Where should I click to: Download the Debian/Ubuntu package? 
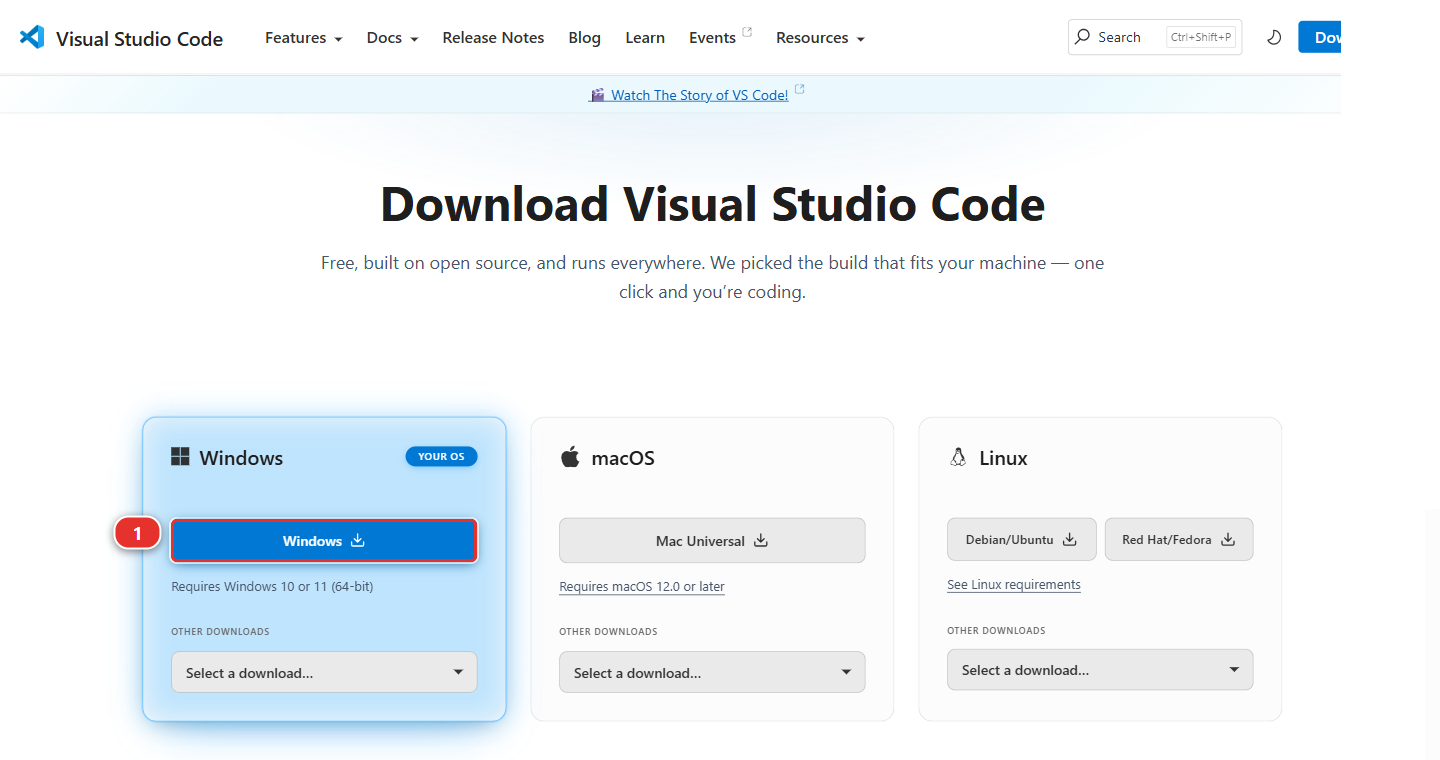pos(1021,539)
